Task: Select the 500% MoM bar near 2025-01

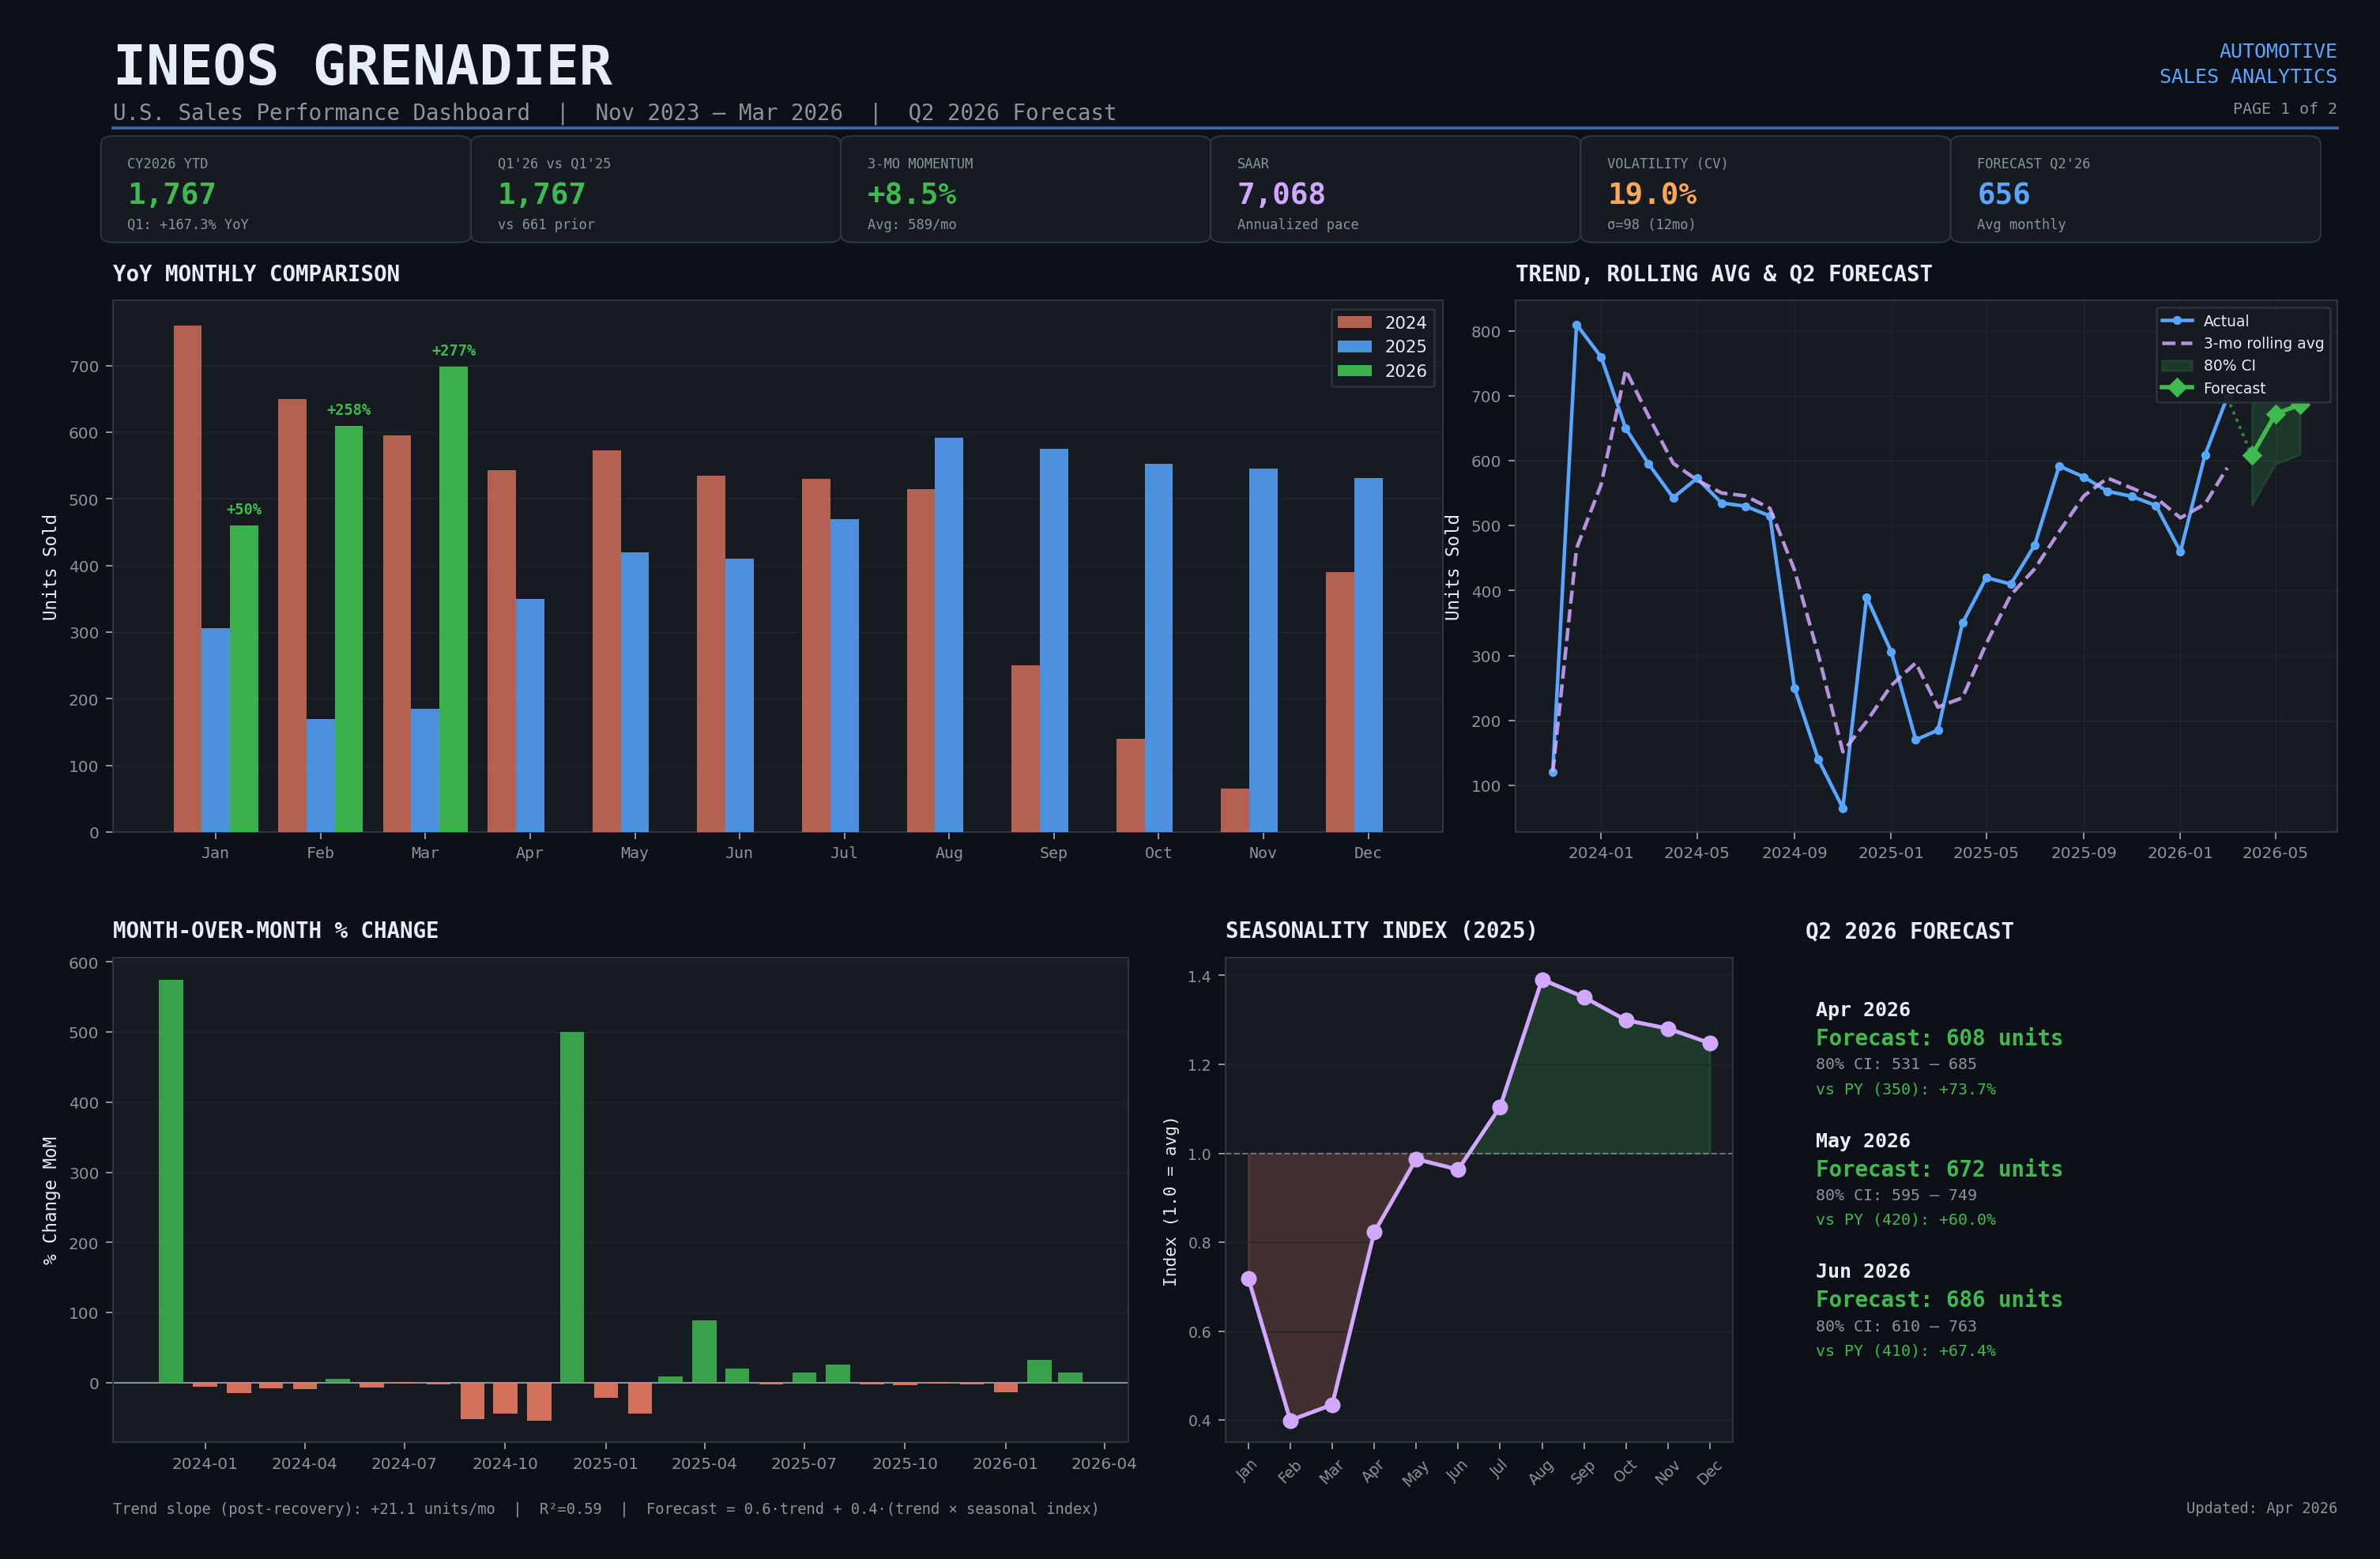Action: pyautogui.click(x=572, y=1207)
